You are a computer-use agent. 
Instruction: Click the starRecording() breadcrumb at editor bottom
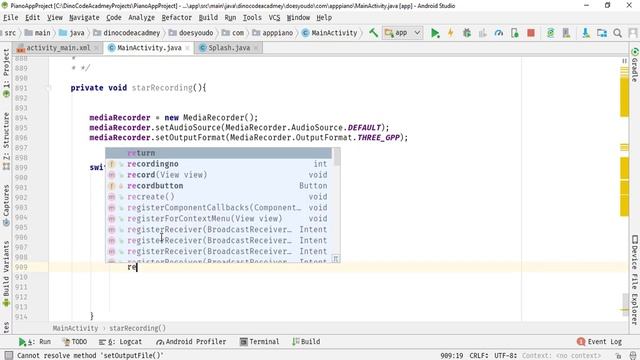(138, 328)
